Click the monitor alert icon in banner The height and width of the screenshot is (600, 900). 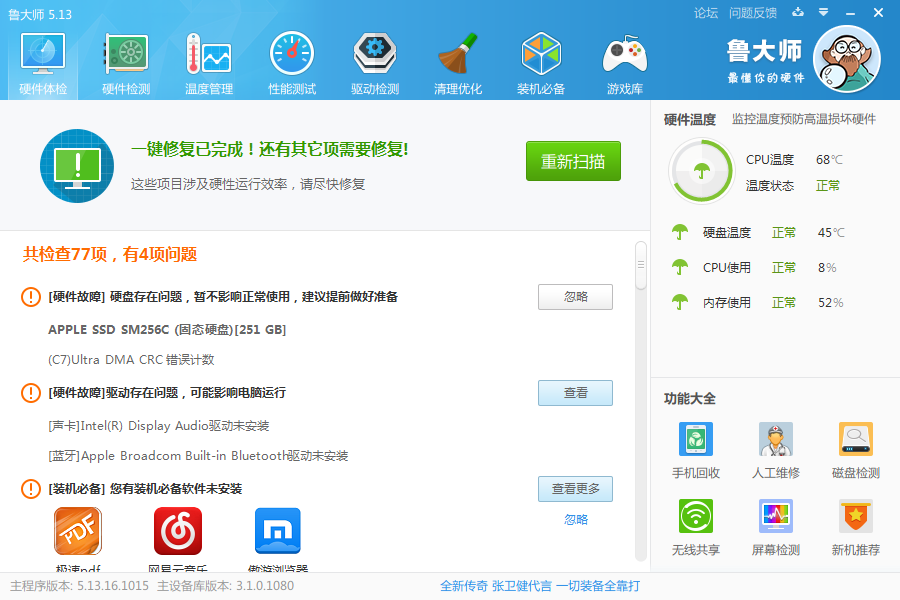77,166
